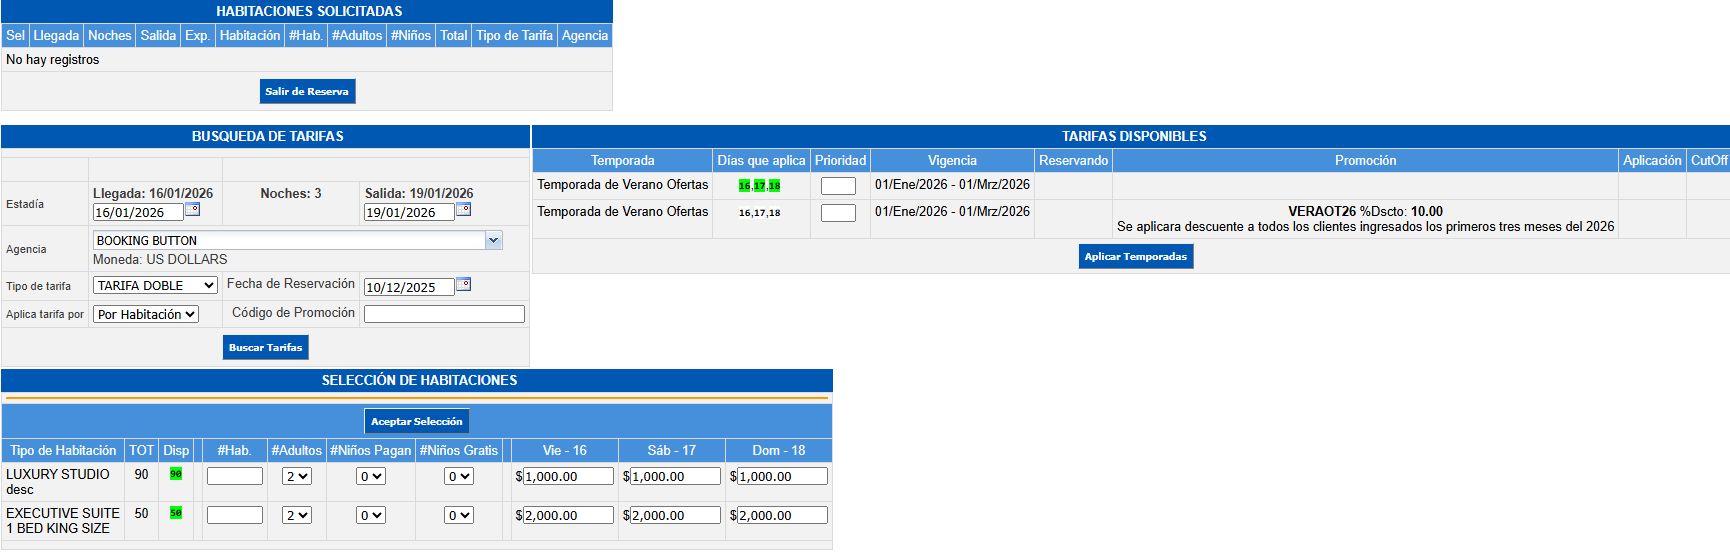The width and height of the screenshot is (1730, 558).
Task: Click the Aceptar Selección button
Action: pyautogui.click(x=416, y=421)
